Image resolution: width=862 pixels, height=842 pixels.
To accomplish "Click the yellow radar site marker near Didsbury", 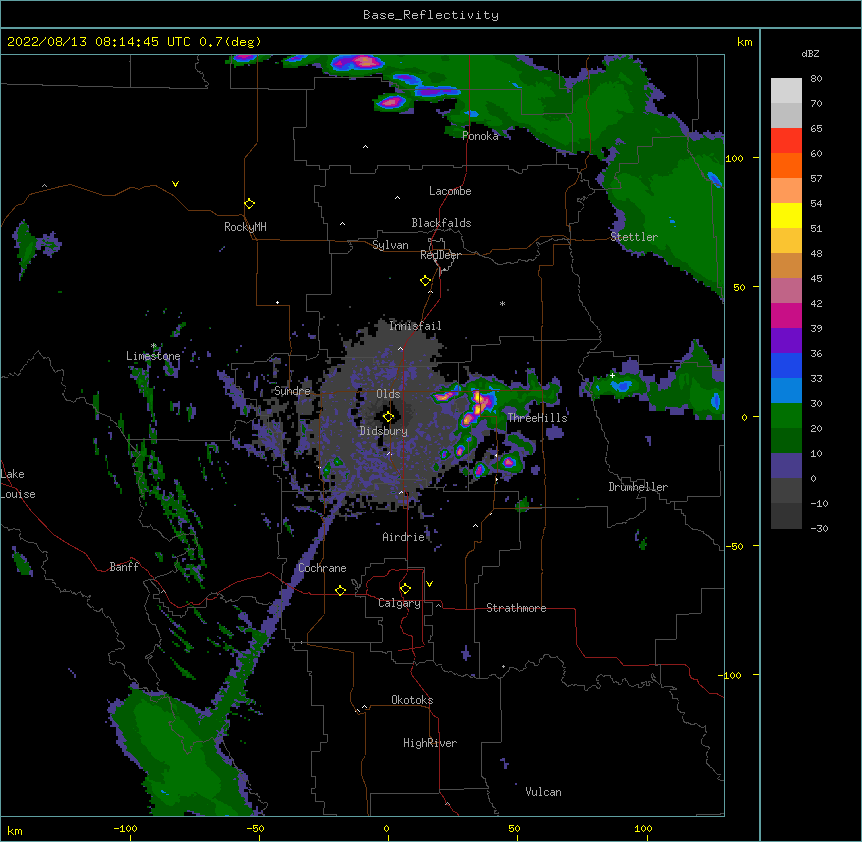I will [388, 417].
